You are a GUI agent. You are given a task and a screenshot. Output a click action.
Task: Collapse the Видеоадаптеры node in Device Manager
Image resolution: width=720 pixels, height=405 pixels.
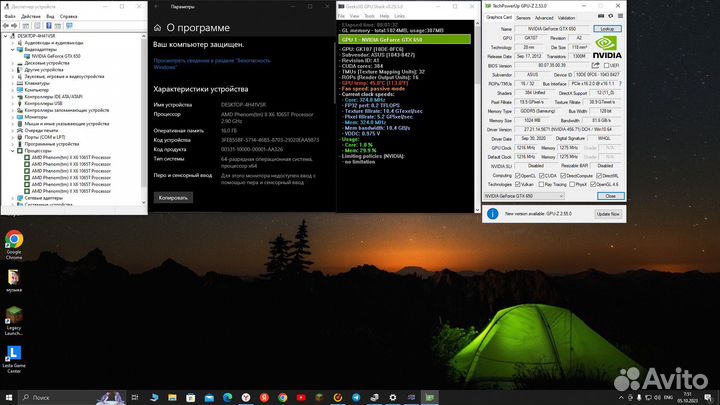[13, 50]
